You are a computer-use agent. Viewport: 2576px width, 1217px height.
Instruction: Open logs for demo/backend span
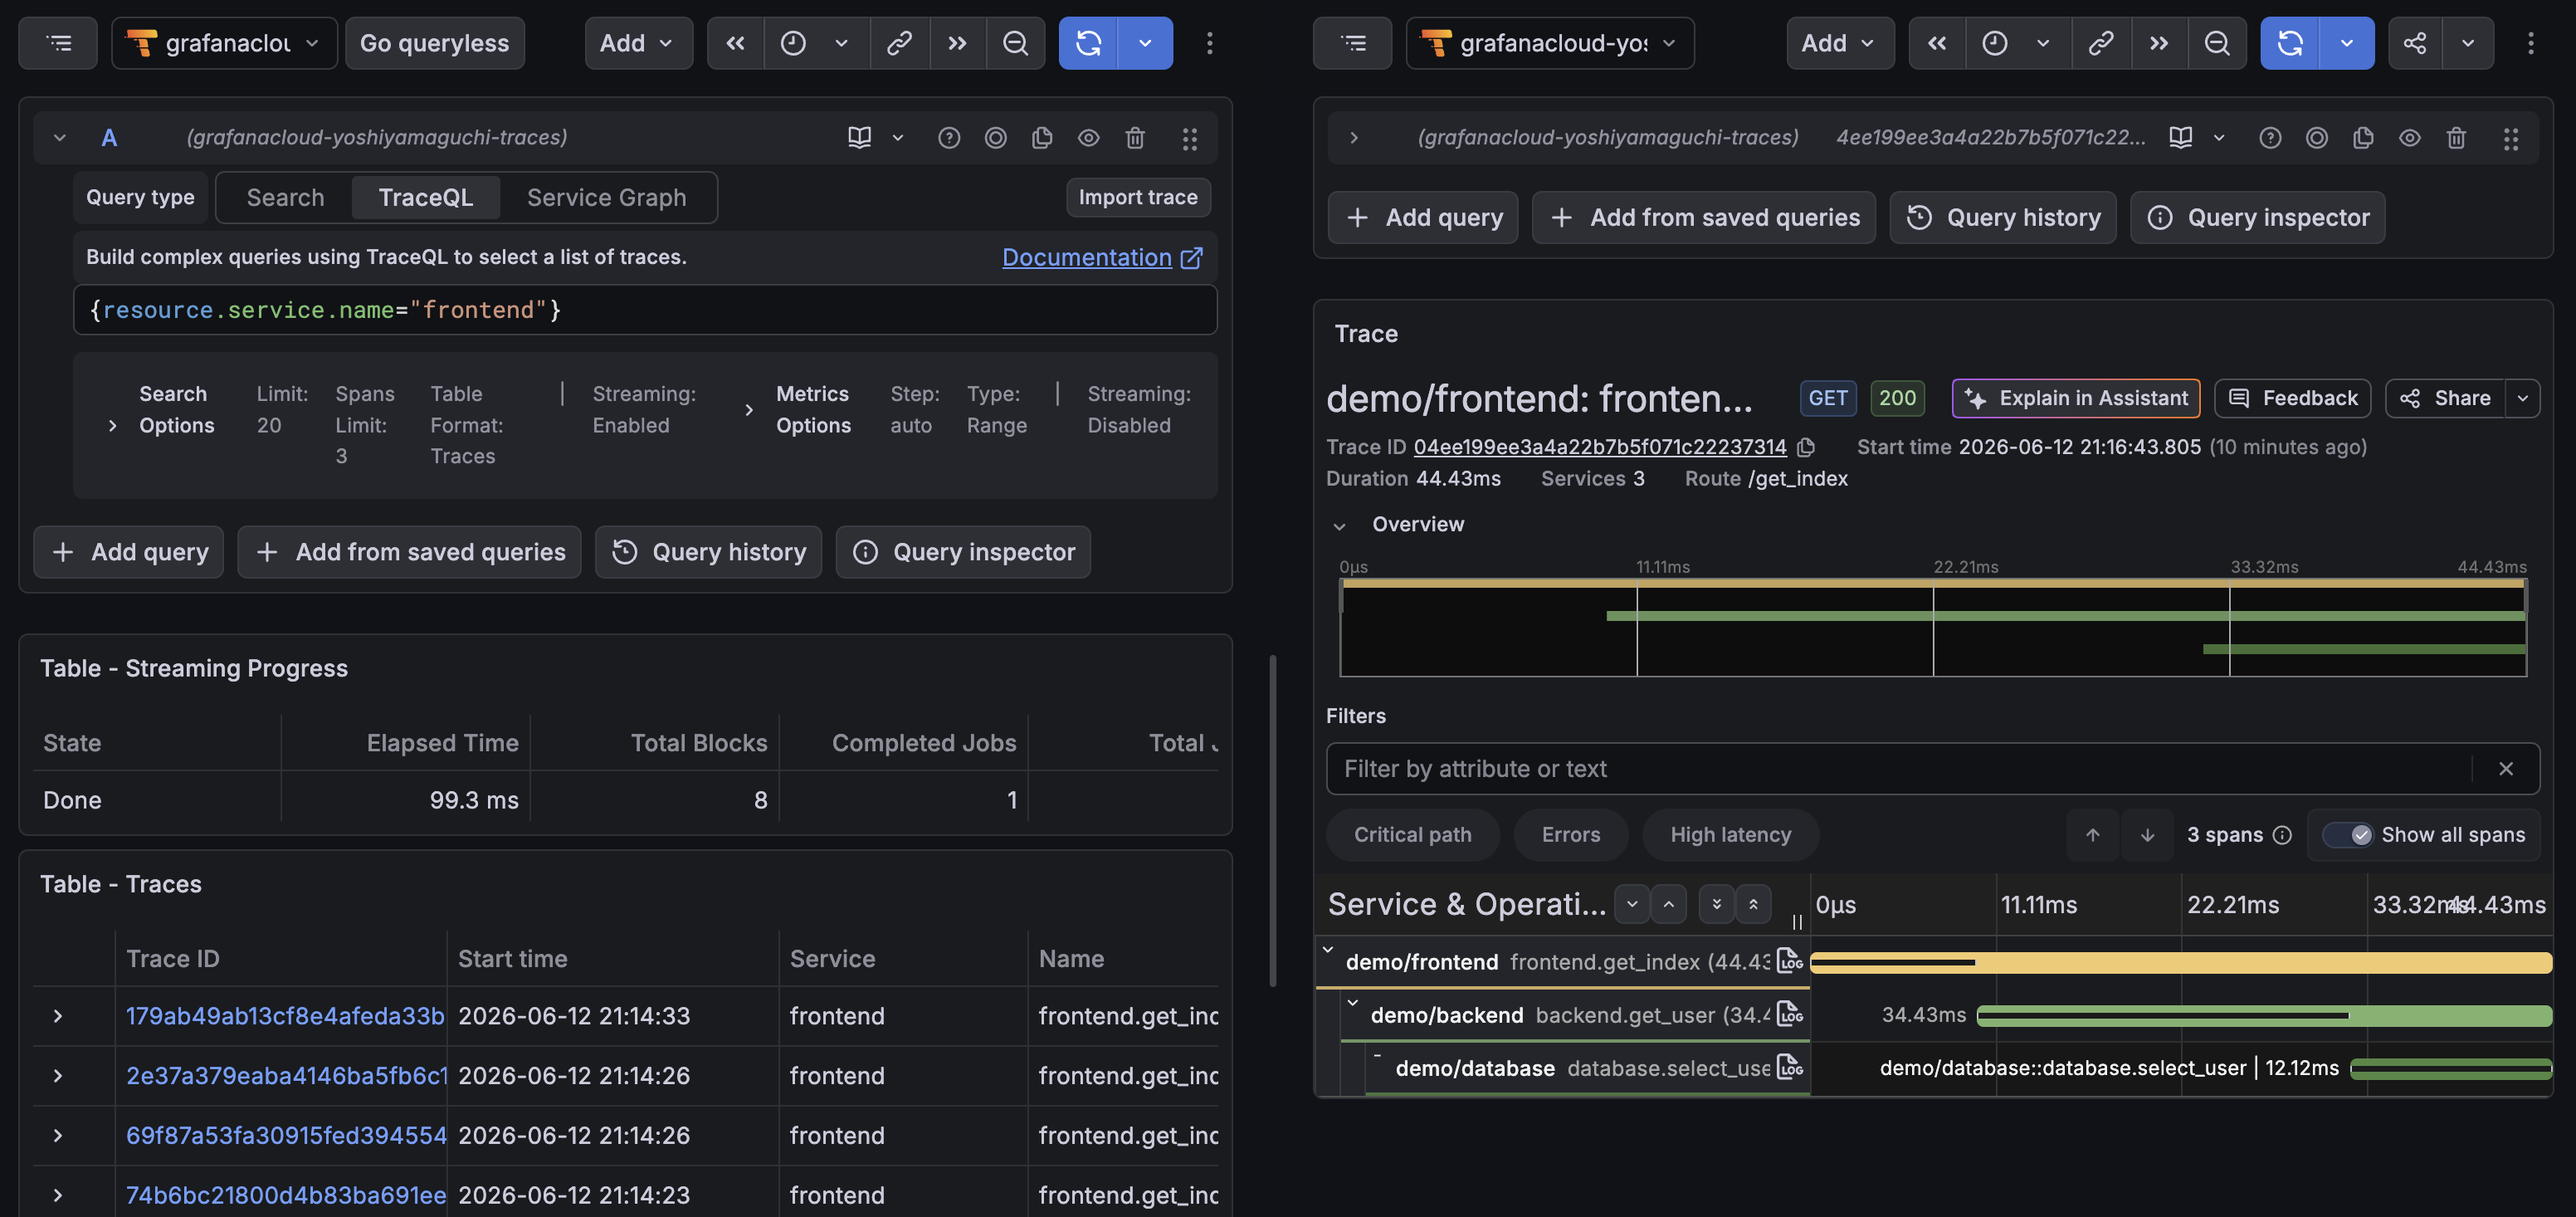pos(1790,1014)
